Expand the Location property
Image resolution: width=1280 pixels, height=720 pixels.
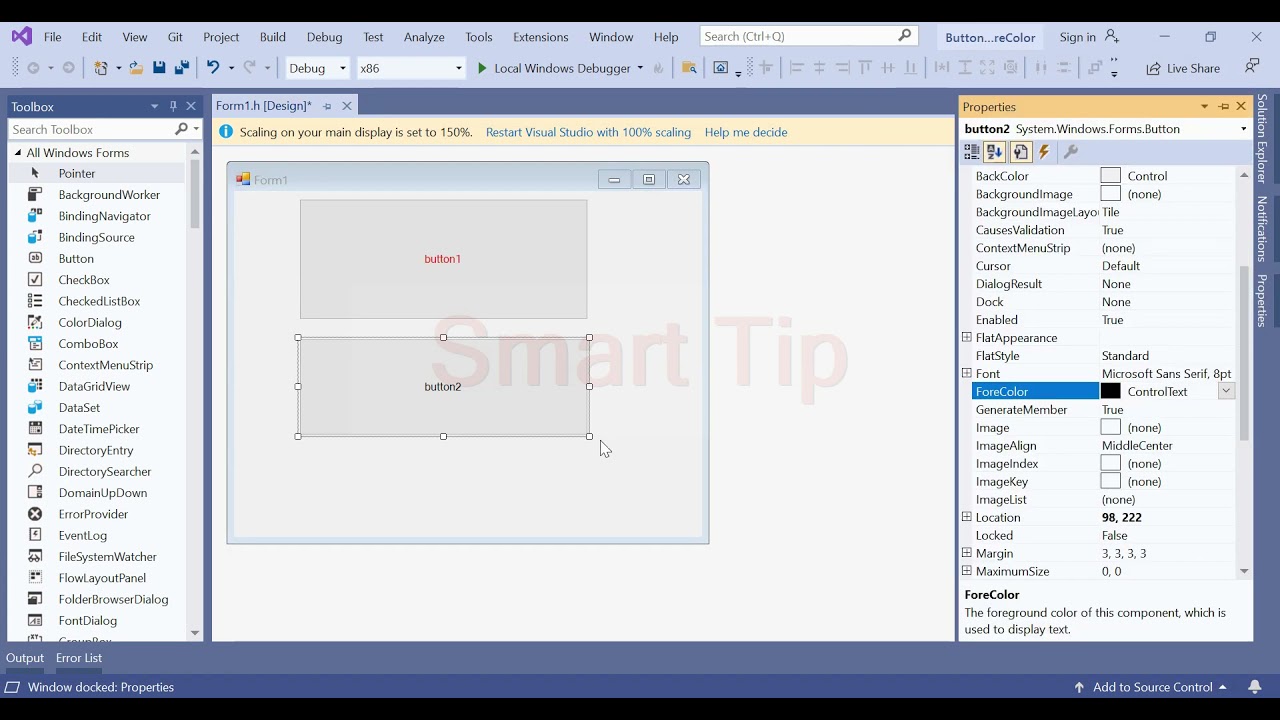pos(967,517)
